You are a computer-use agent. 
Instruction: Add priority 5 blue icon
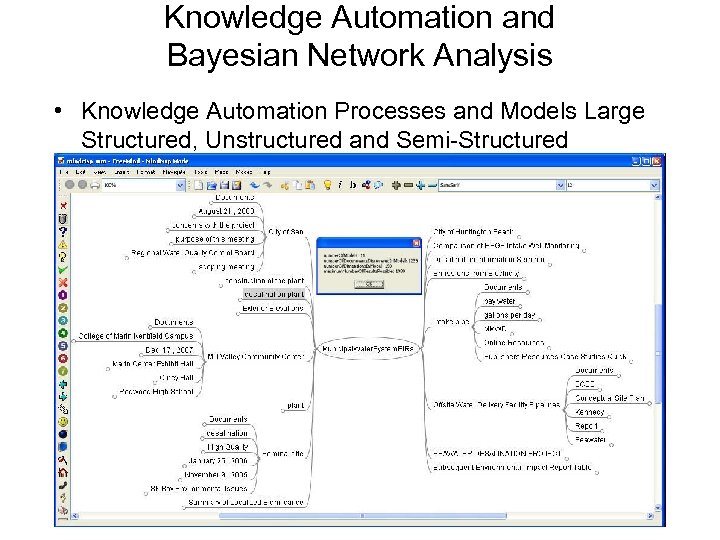click(63, 346)
